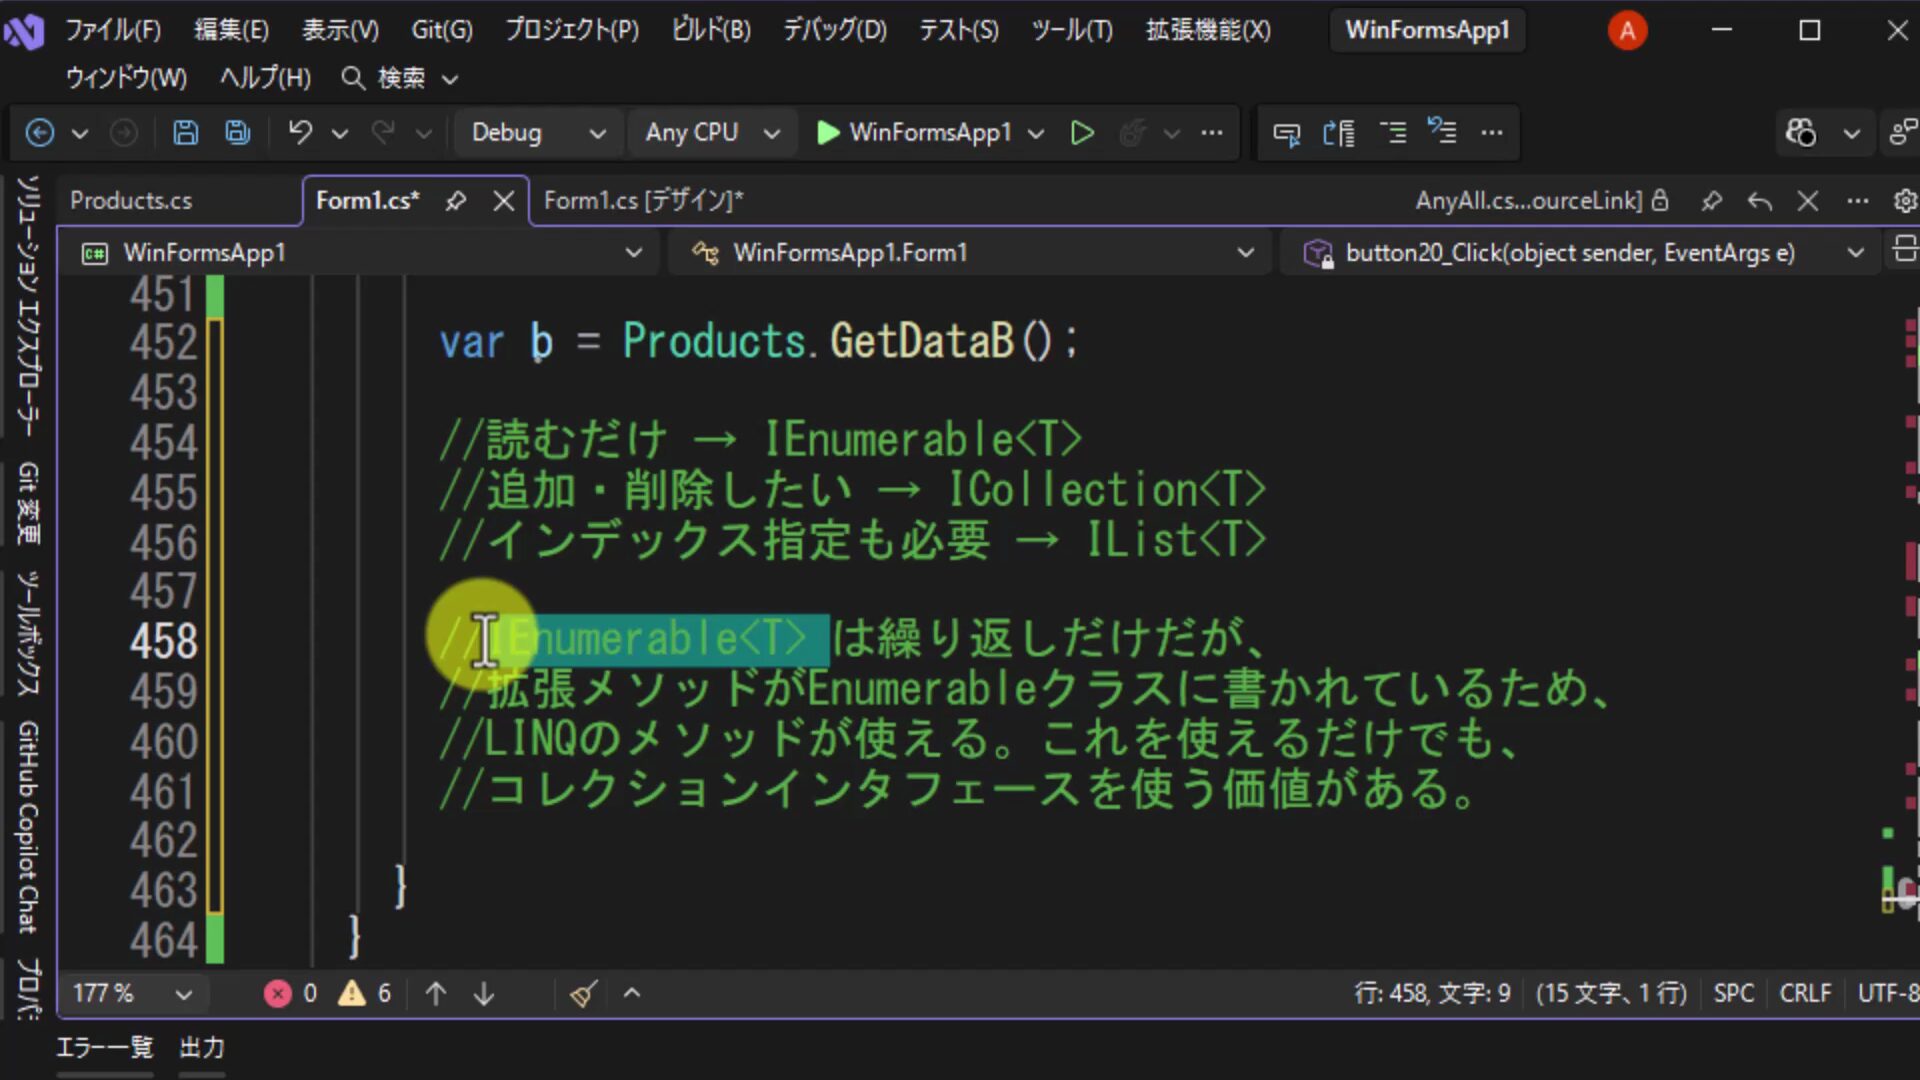1920x1080 pixels.
Task: Open the ファイル(F) menu
Action: [x=113, y=30]
